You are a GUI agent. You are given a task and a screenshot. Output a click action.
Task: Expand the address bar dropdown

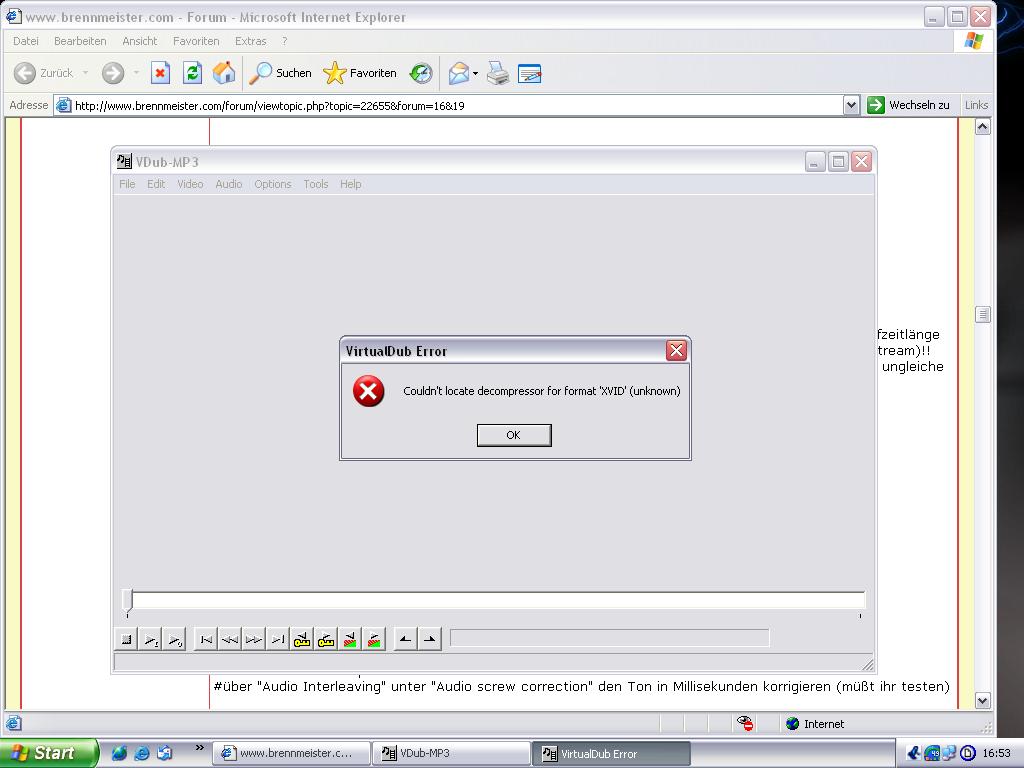click(x=851, y=105)
